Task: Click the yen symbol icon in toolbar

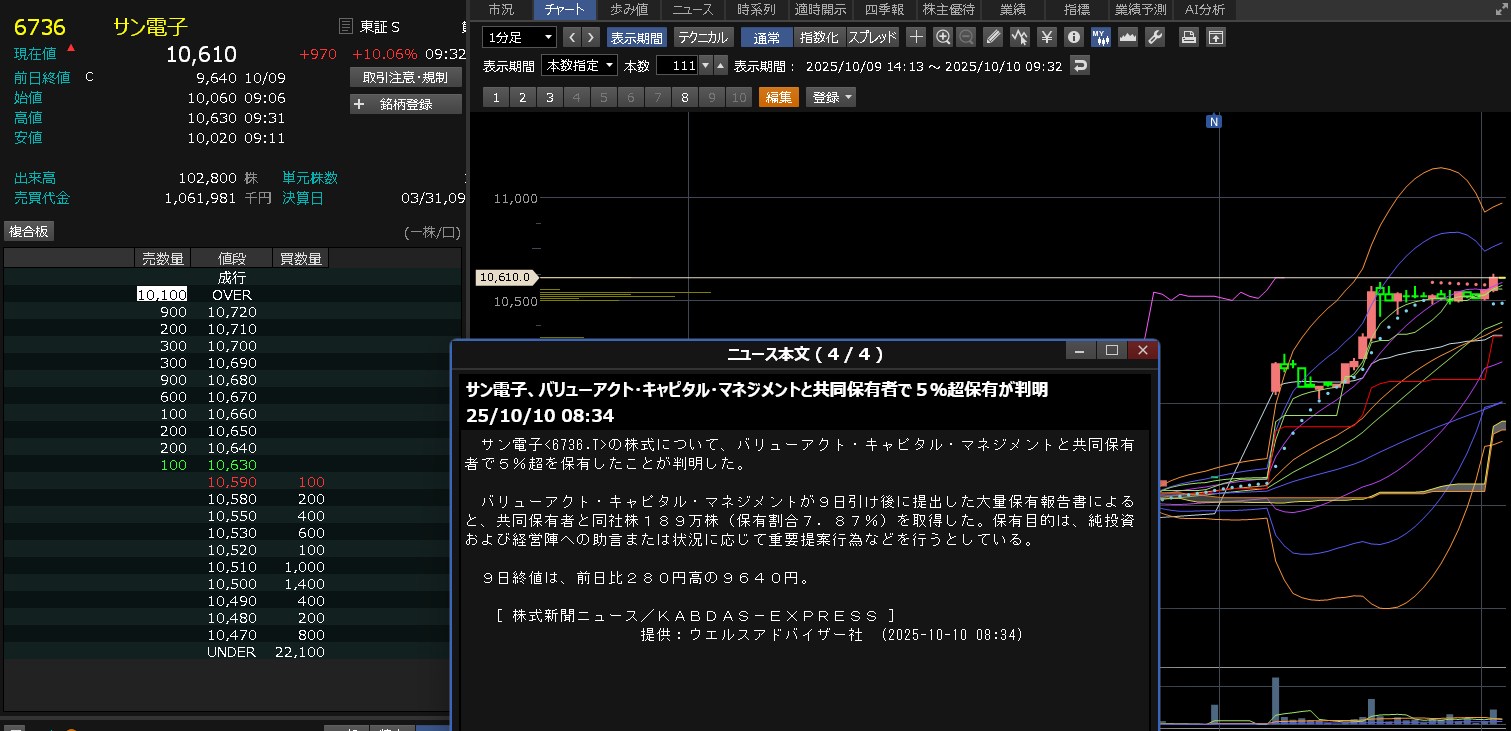Action: pyautogui.click(x=1047, y=38)
